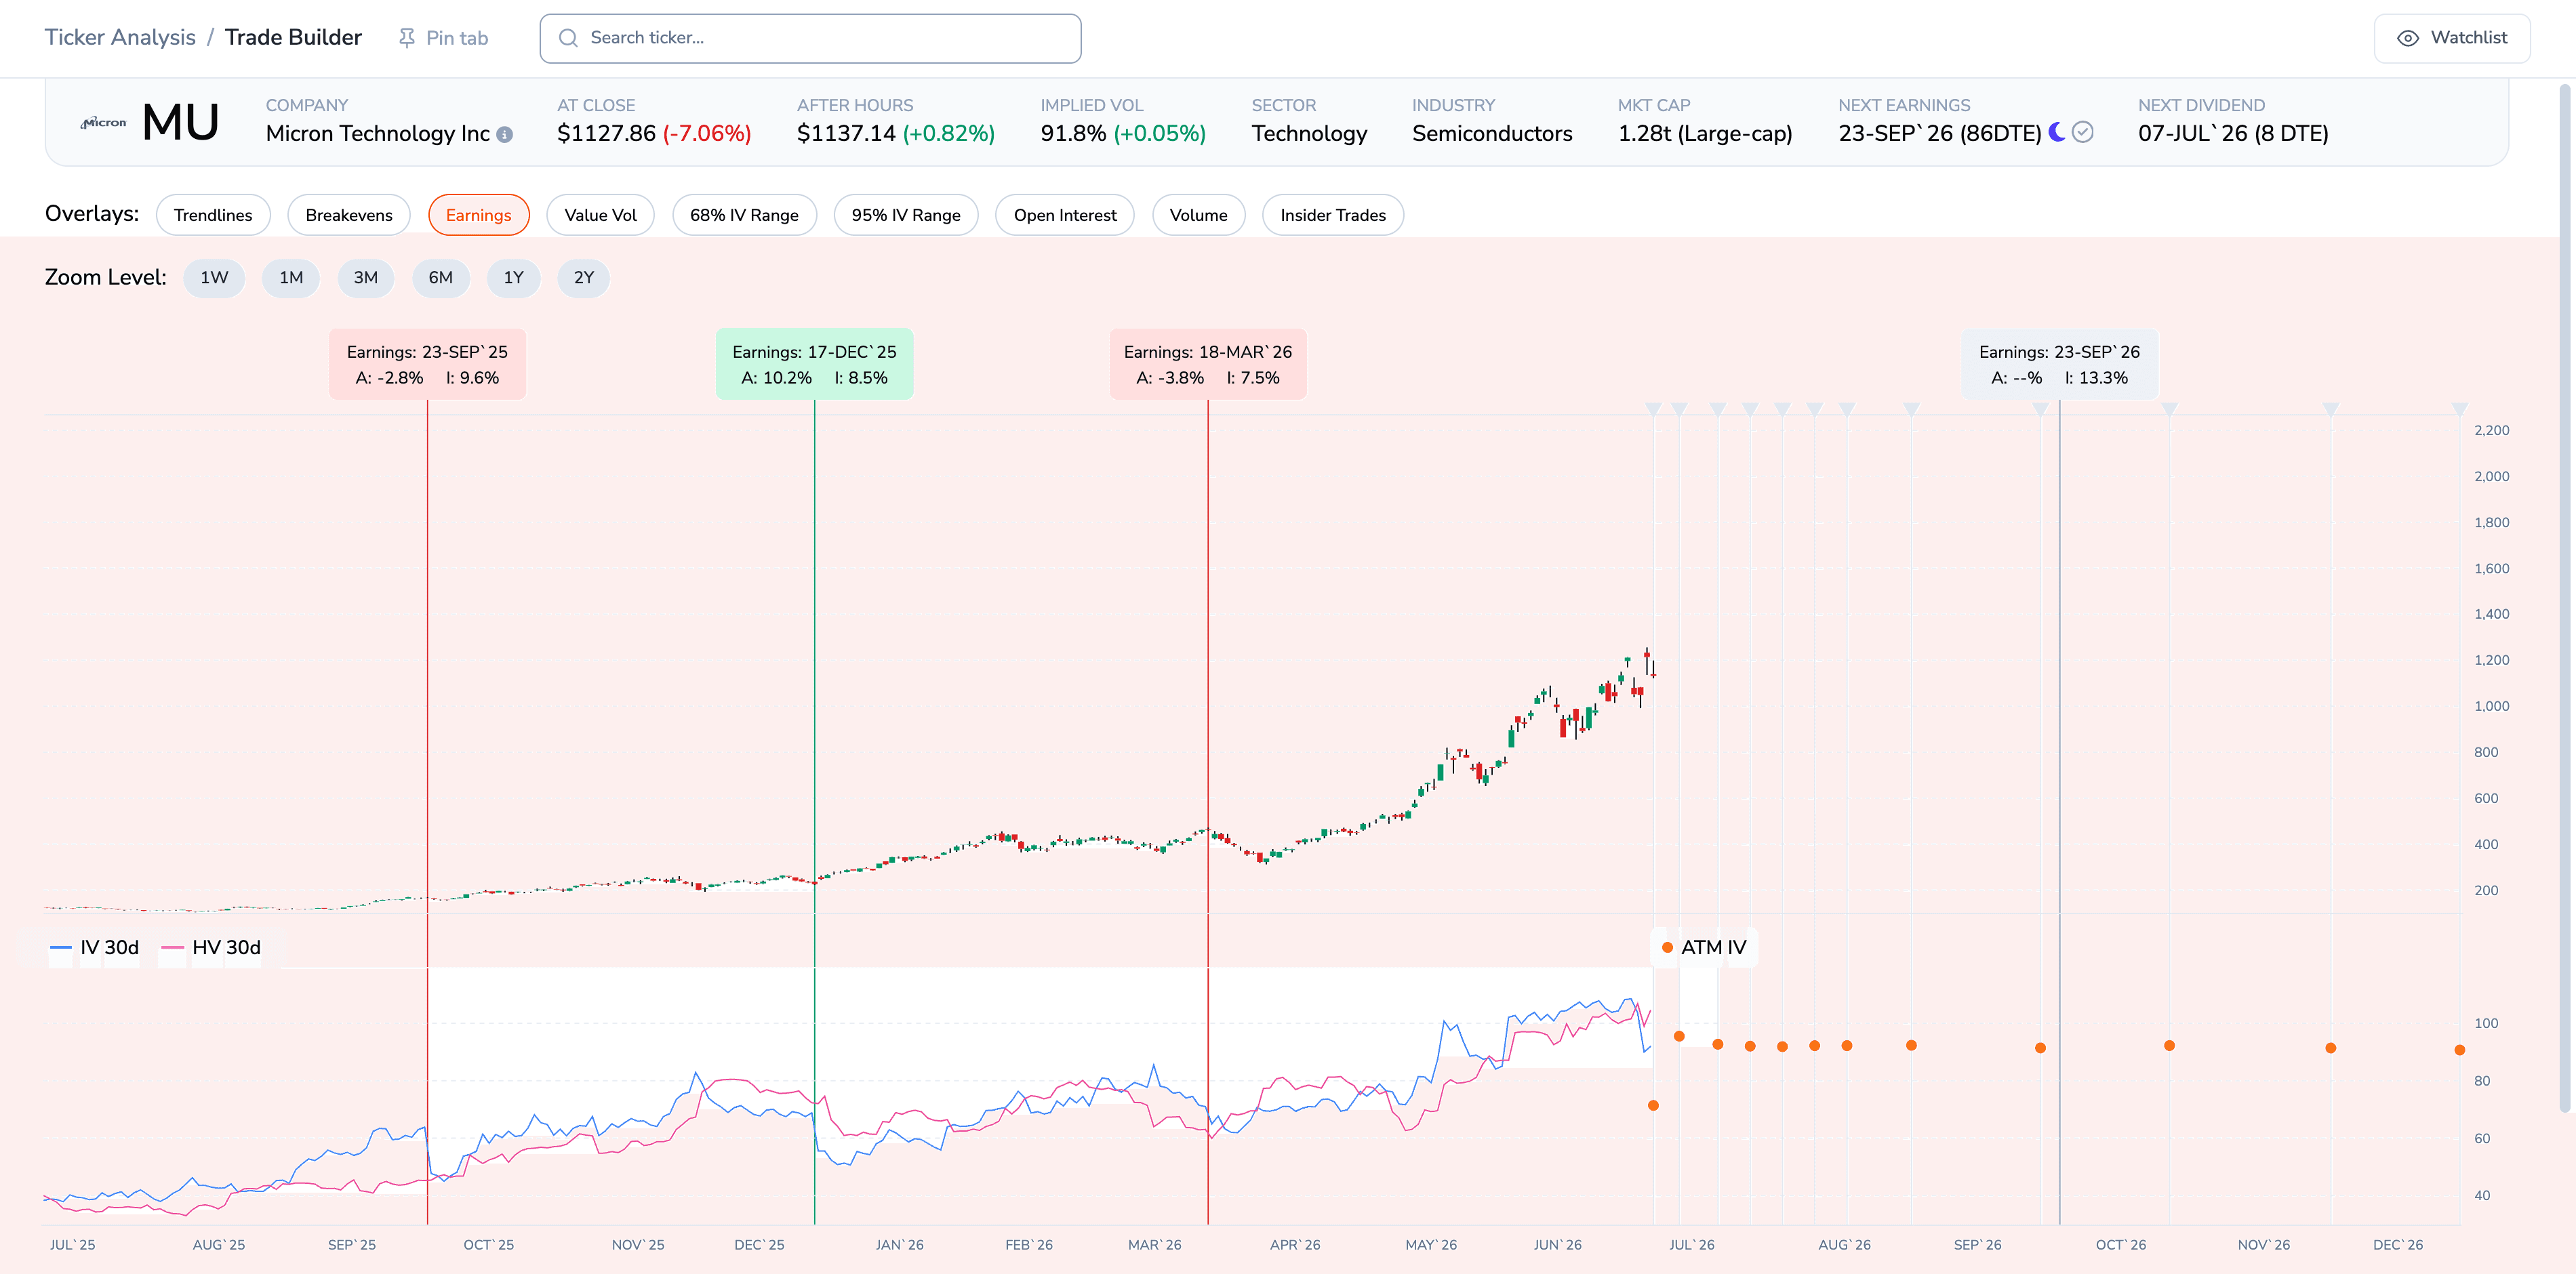Turn on the Open Interest overlay
The width and height of the screenshot is (2576, 1274).
point(1065,215)
